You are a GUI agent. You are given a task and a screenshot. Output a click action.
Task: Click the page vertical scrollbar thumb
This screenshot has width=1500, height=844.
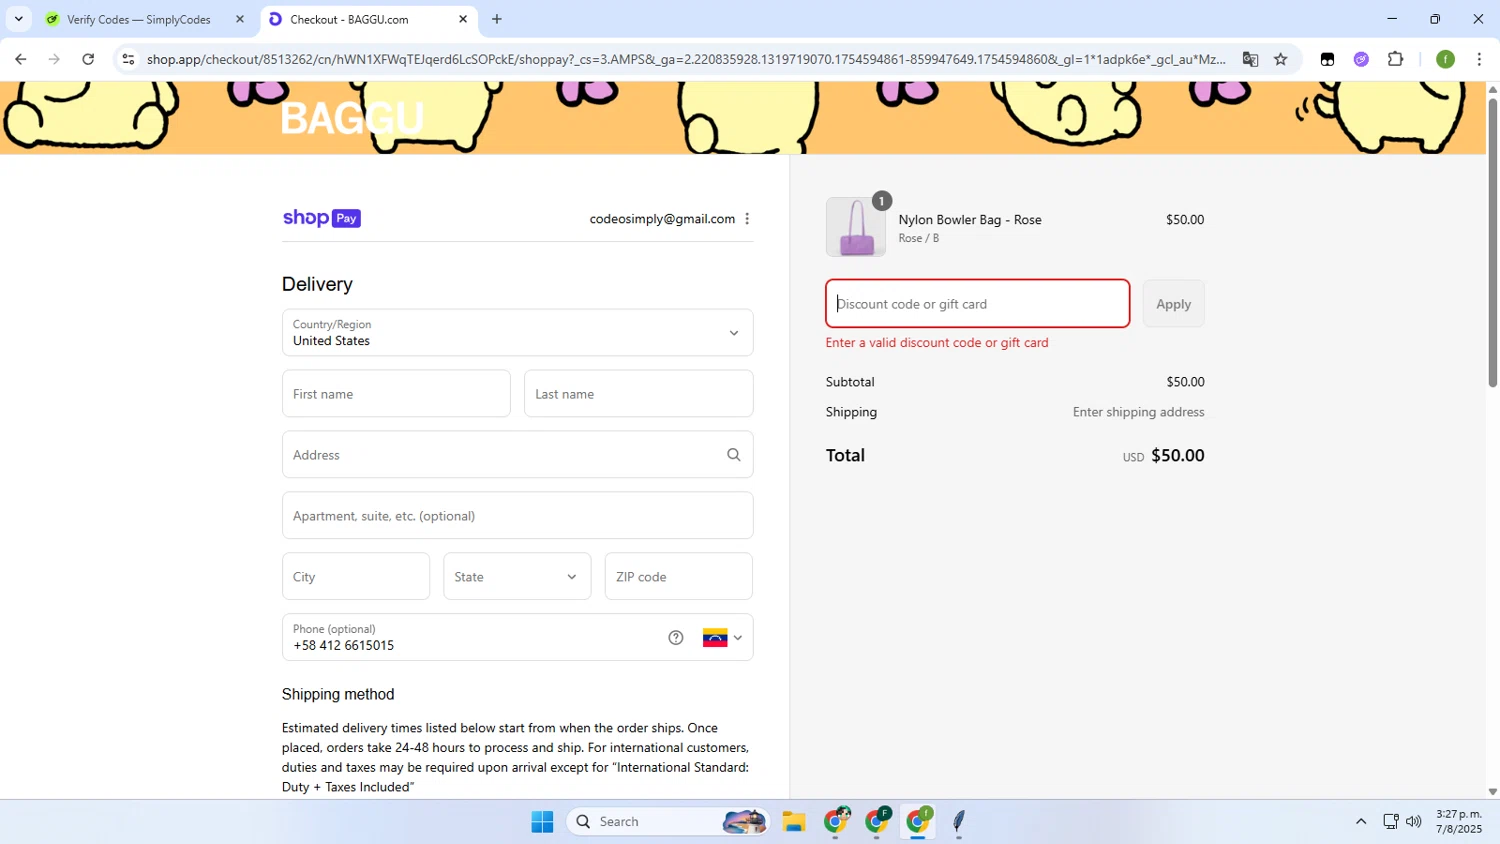pos(1492,242)
